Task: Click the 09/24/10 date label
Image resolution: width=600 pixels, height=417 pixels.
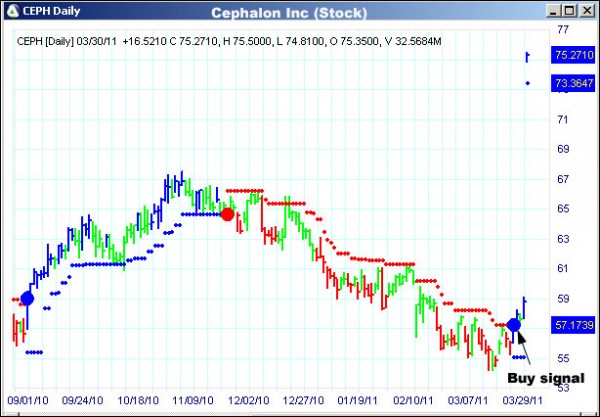Action: pyautogui.click(x=82, y=401)
